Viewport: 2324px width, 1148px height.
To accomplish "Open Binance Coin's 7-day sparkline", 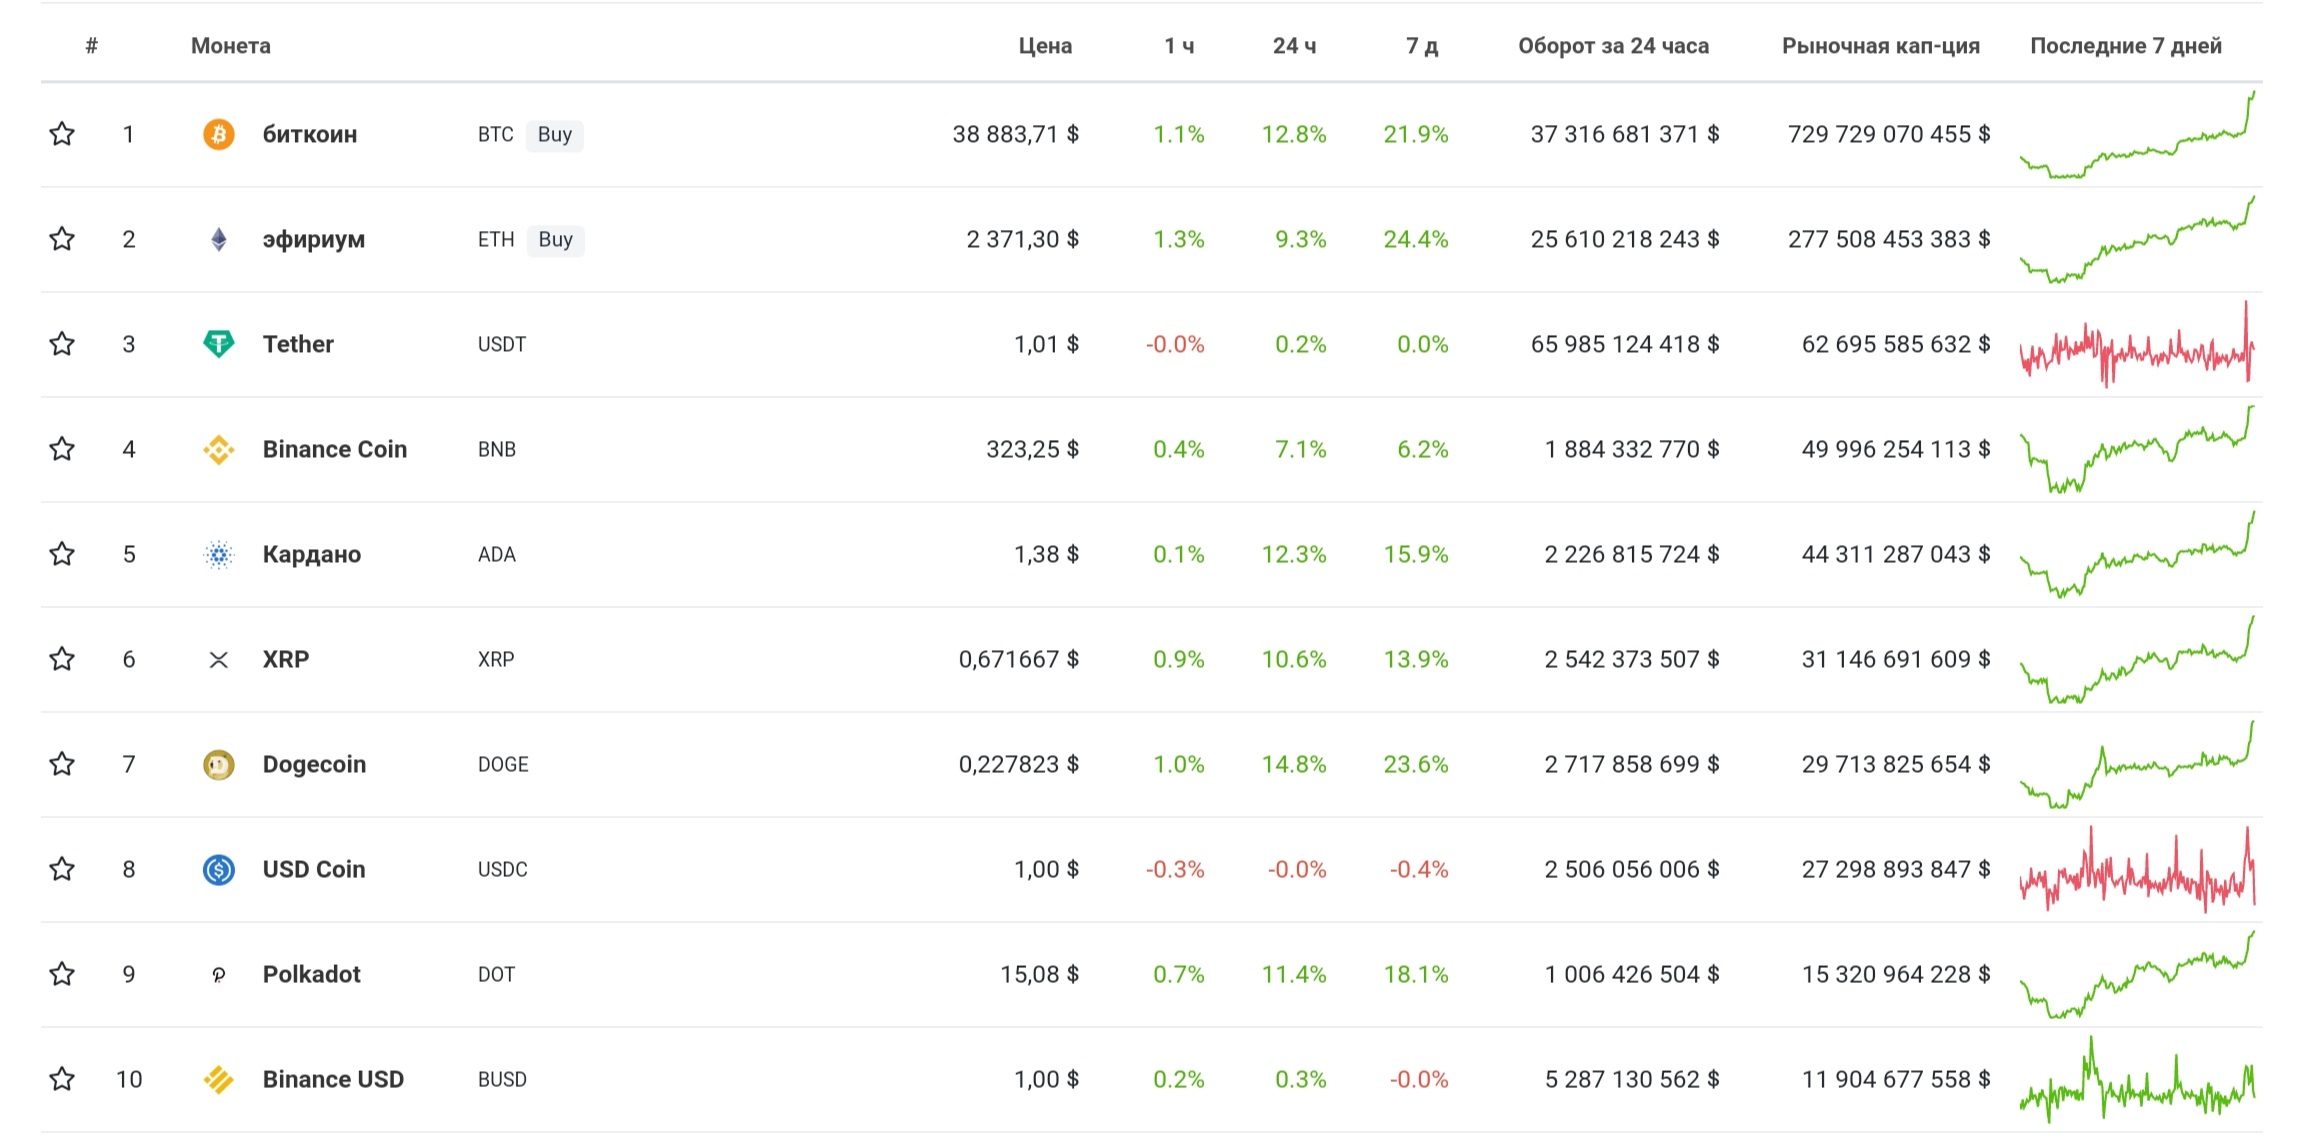I will [2137, 450].
